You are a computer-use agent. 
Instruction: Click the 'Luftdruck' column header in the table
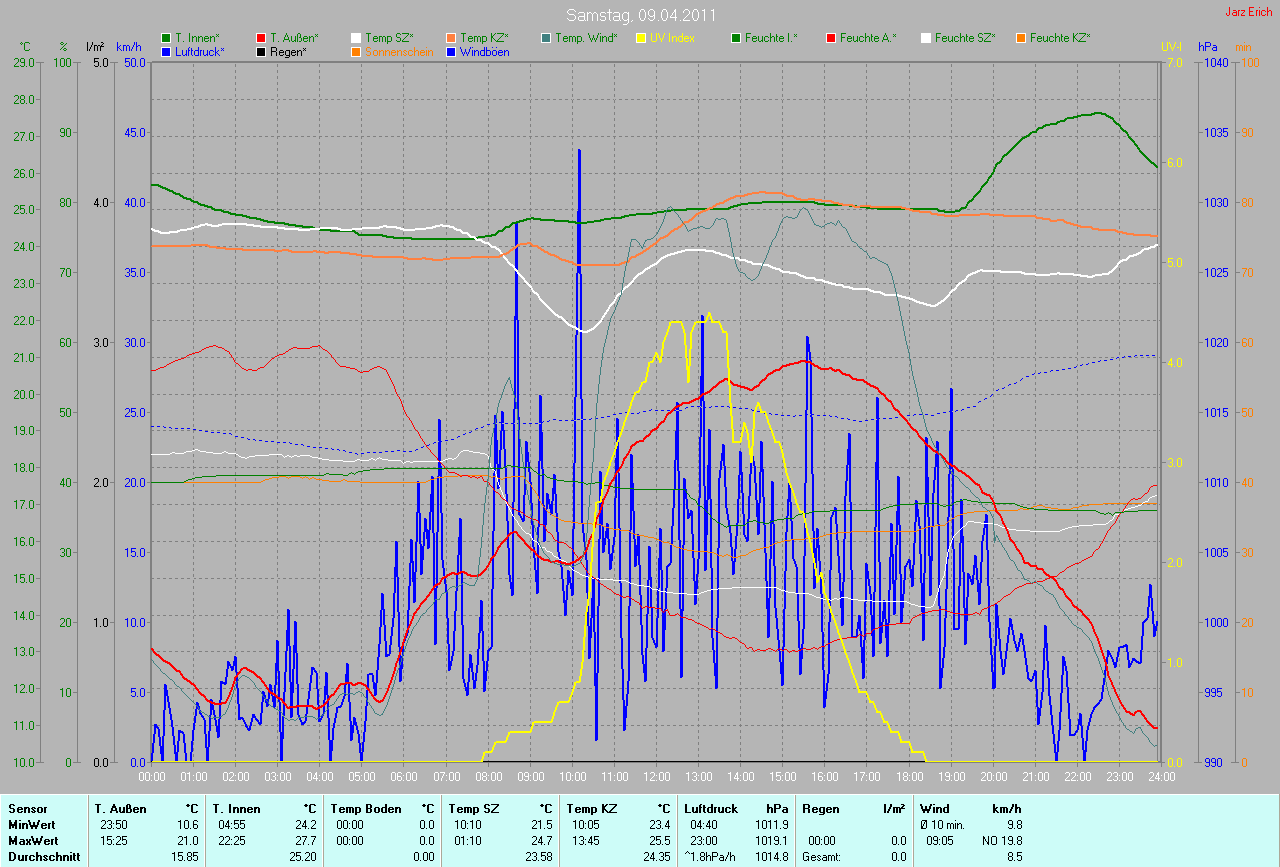[x=711, y=808]
